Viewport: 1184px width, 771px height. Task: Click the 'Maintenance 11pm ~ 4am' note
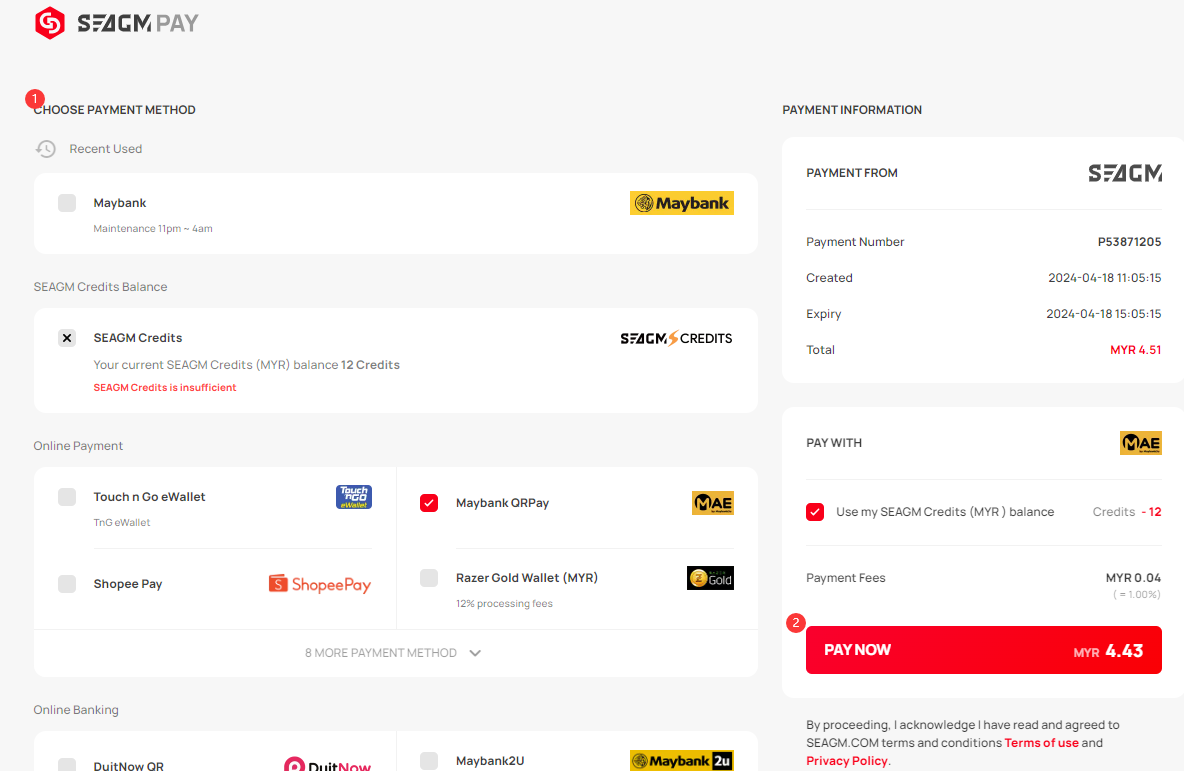point(153,229)
